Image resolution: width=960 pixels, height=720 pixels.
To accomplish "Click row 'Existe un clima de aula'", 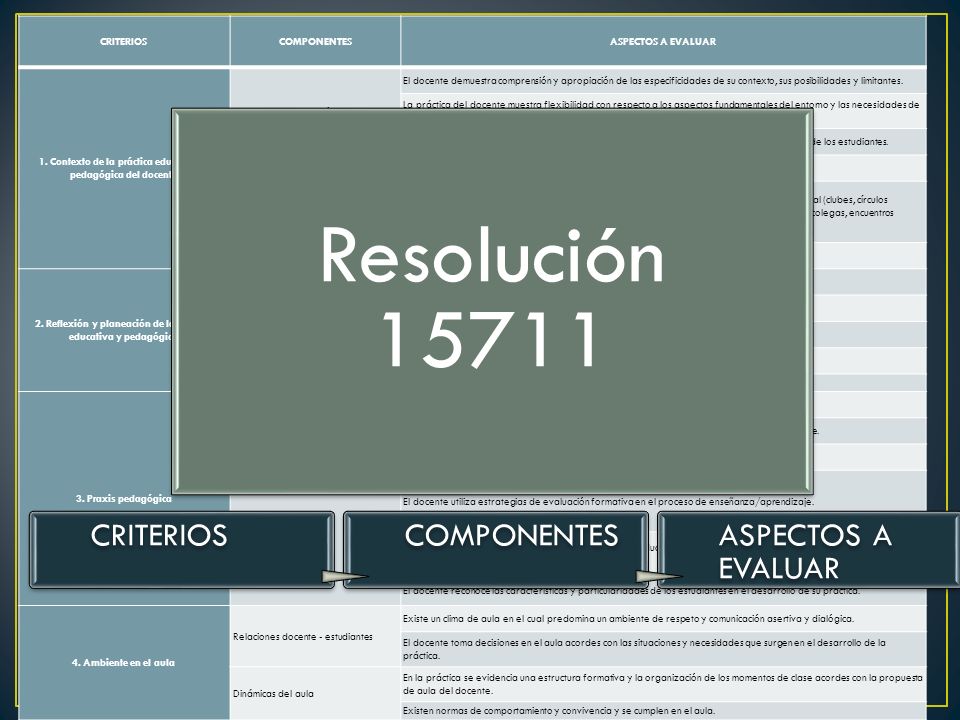I will coord(663,619).
